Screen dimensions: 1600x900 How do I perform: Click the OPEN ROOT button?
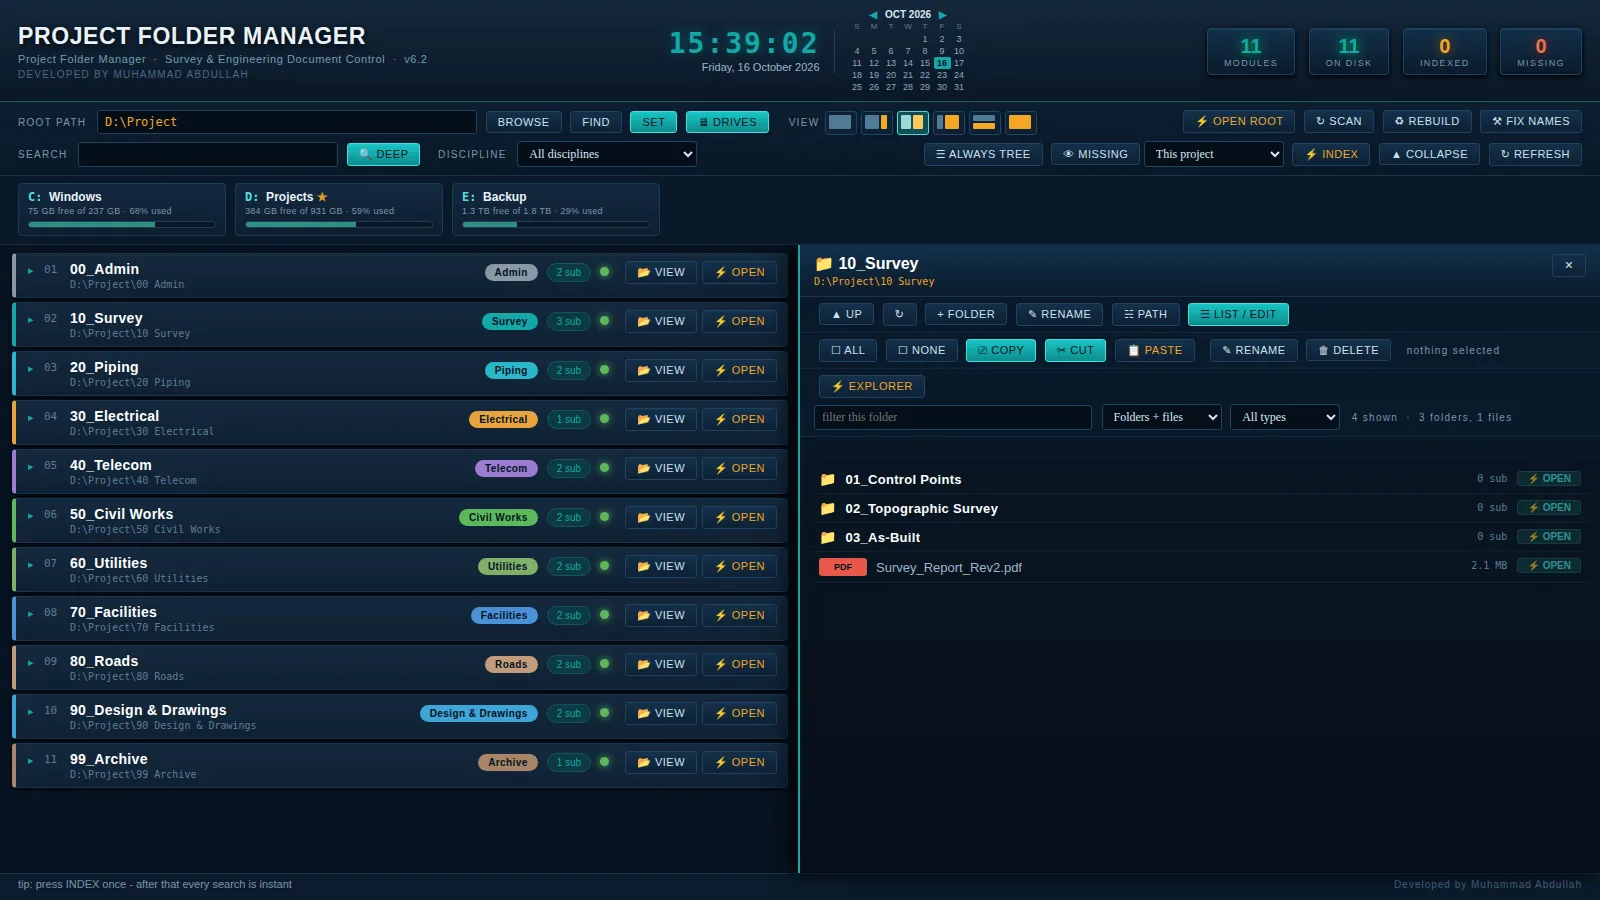pyautogui.click(x=1239, y=121)
